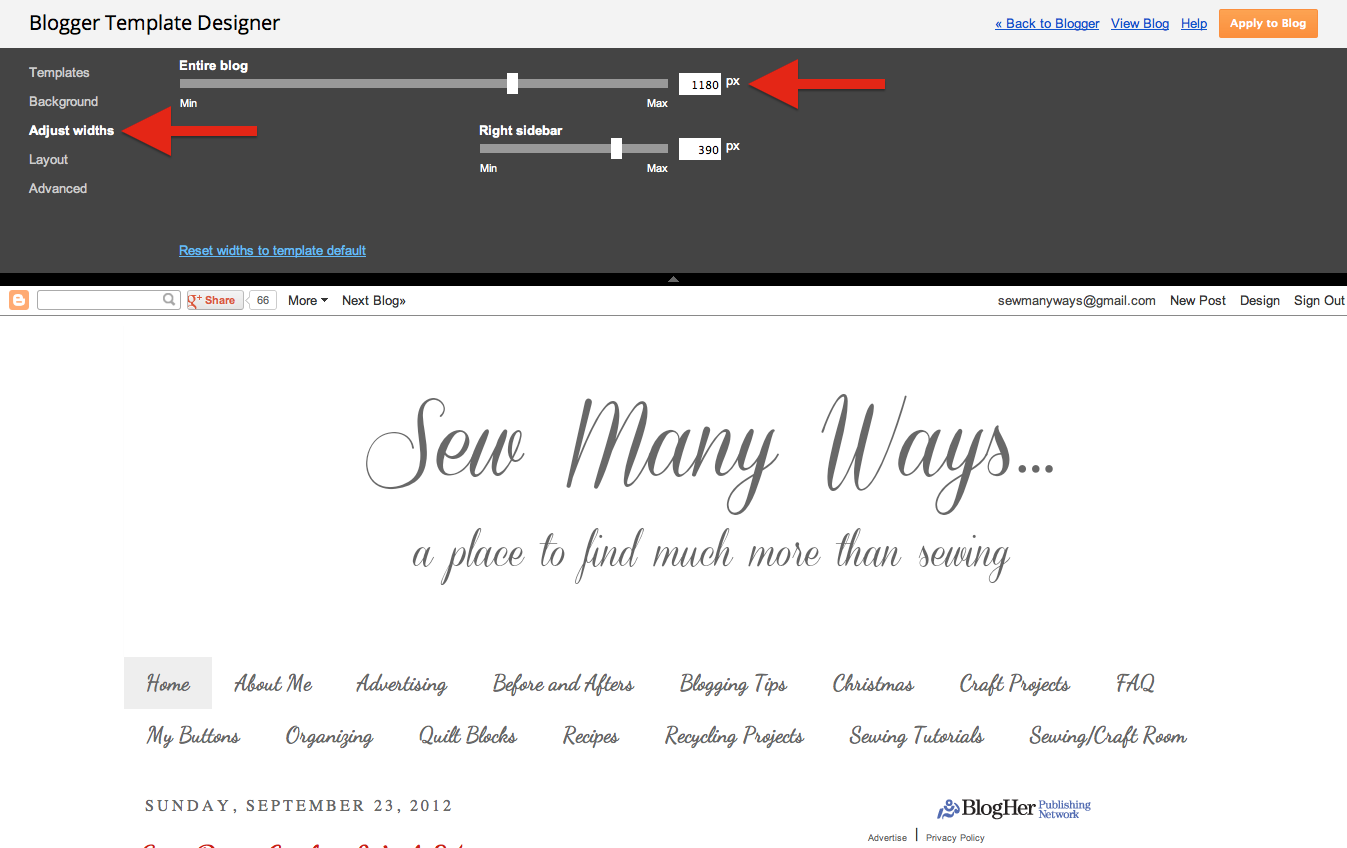1347x848 pixels.
Task: Go to the Next Blog
Action: (373, 300)
